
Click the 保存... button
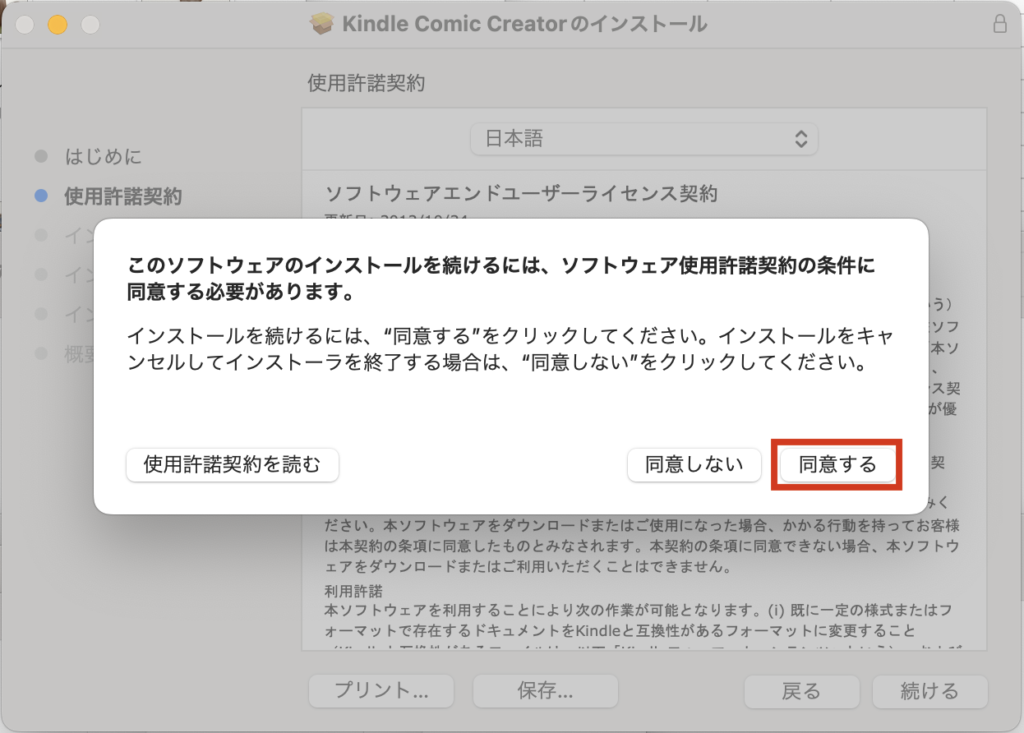coord(545,691)
